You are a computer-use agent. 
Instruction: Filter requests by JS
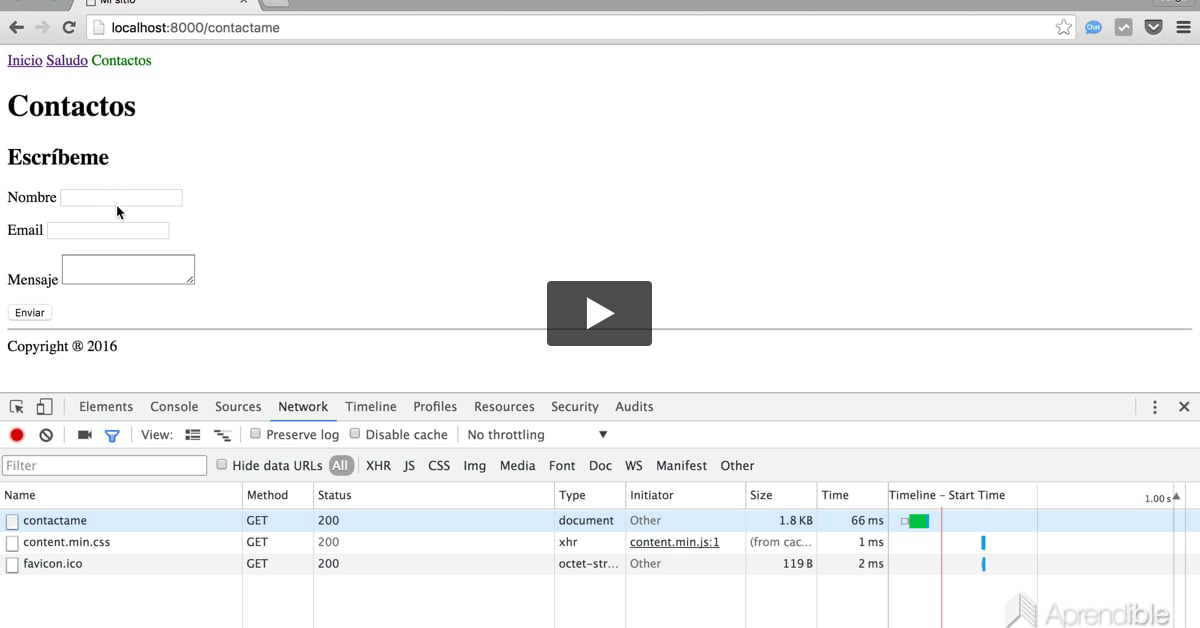pyautogui.click(x=409, y=466)
